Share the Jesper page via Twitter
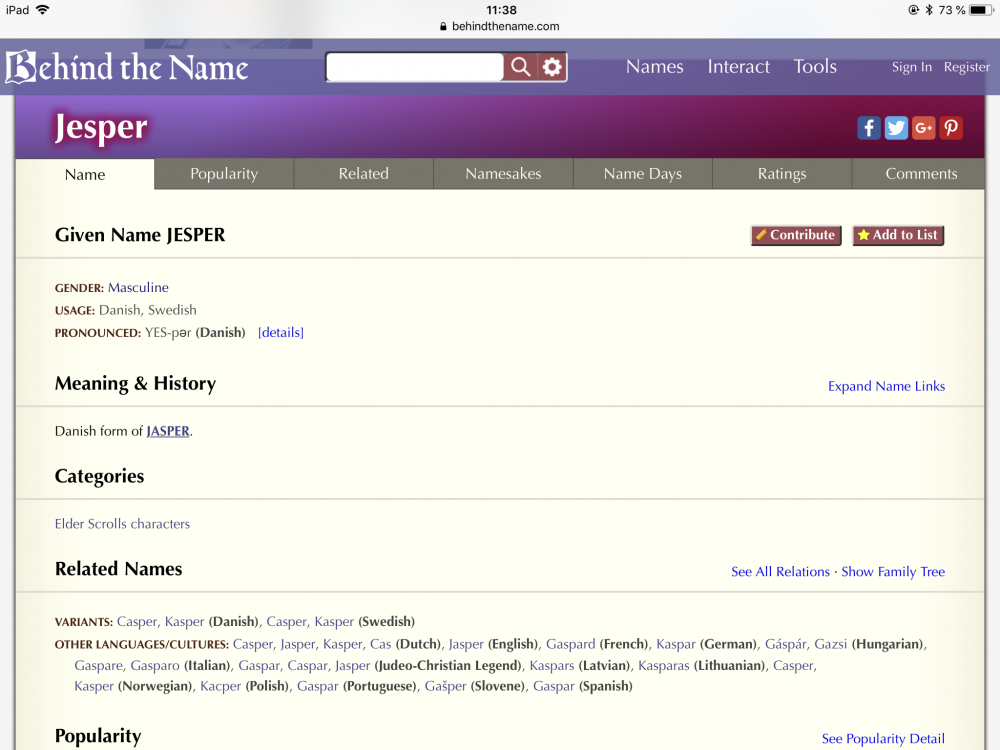 pyautogui.click(x=896, y=127)
